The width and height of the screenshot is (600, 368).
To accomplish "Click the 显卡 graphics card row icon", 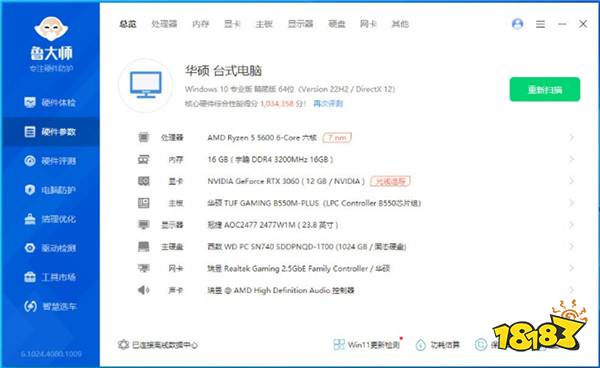I will (x=143, y=181).
